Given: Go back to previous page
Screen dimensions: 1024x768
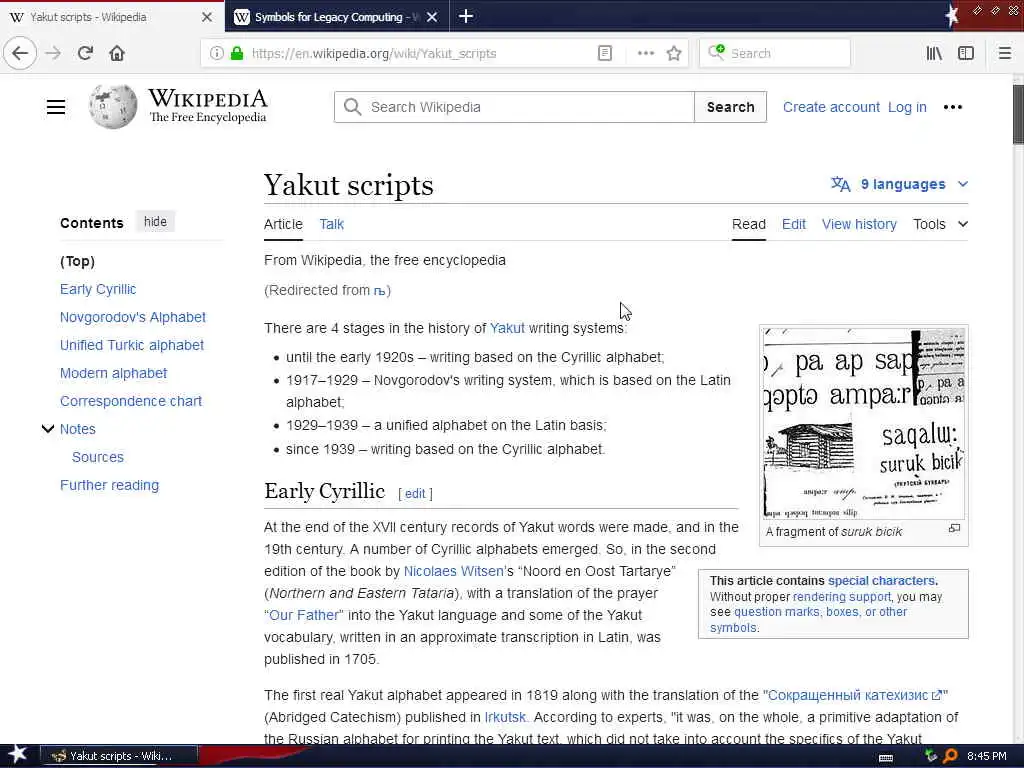Looking at the screenshot, I should 20,53.
